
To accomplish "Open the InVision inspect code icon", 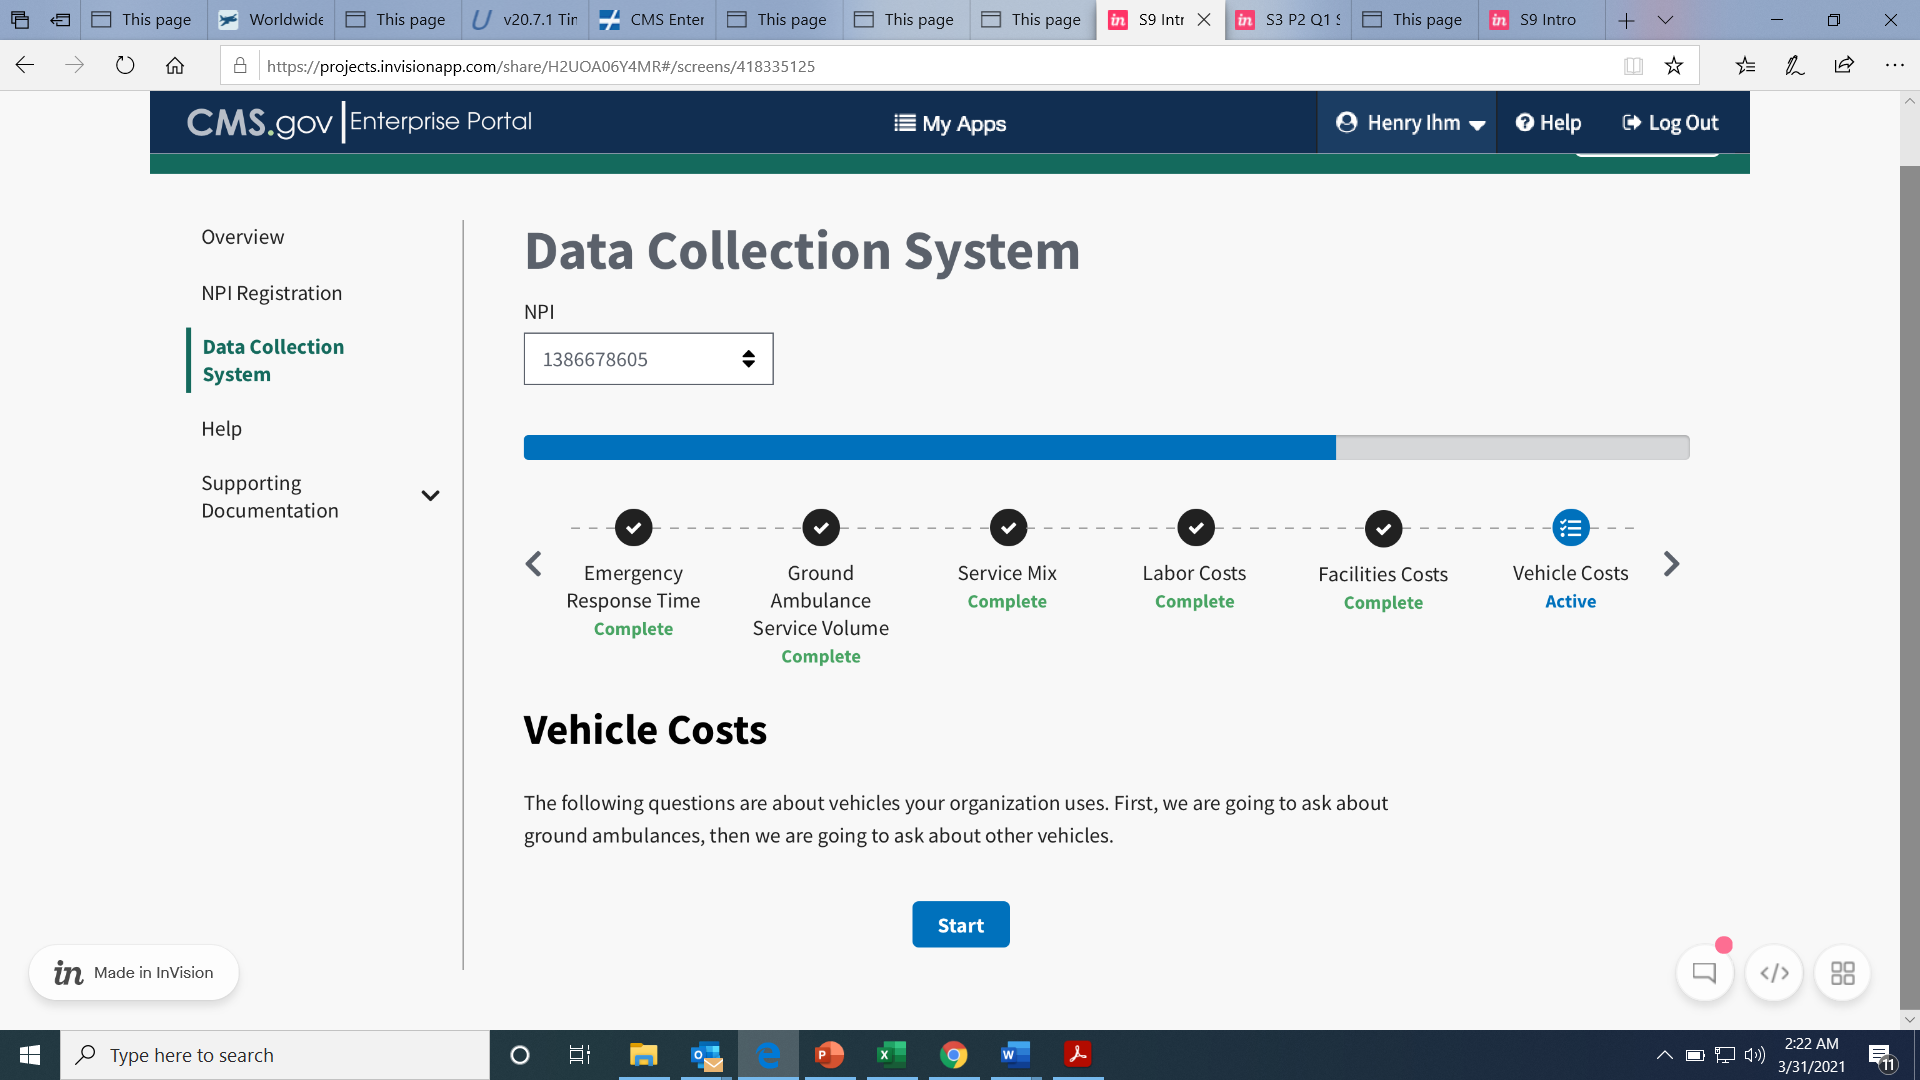I will tap(1774, 973).
